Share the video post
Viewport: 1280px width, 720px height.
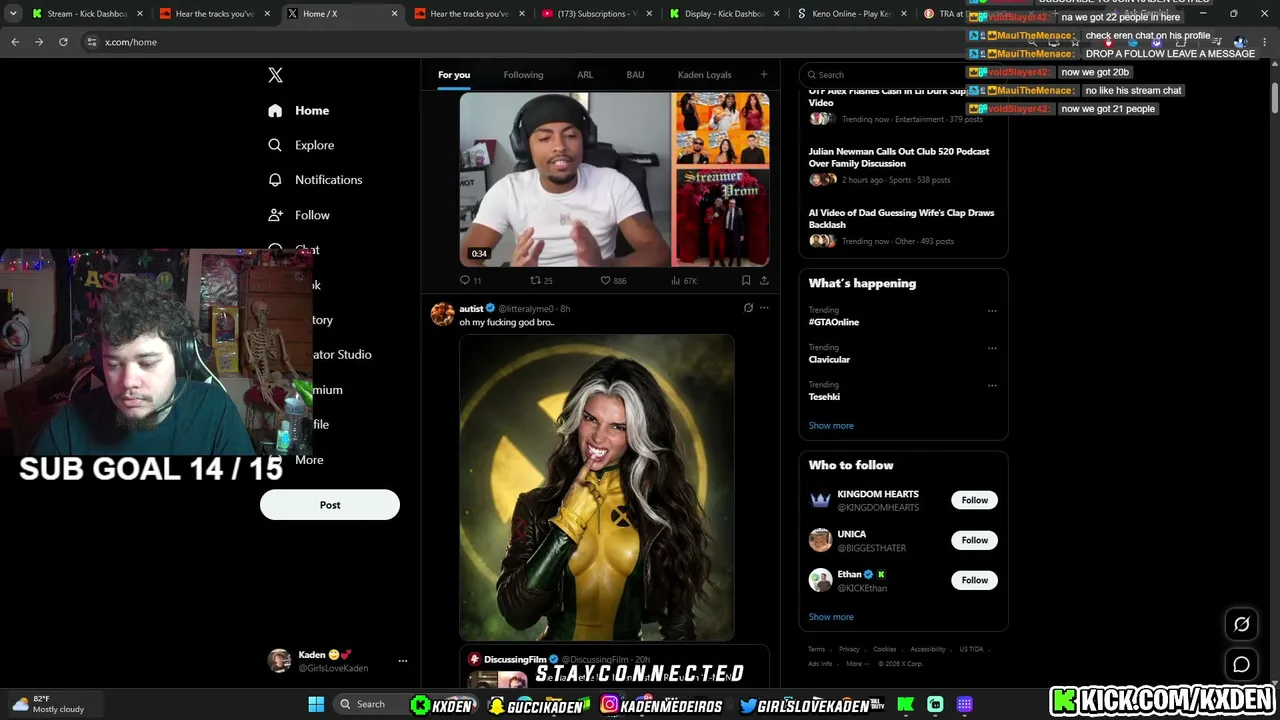[x=764, y=281]
